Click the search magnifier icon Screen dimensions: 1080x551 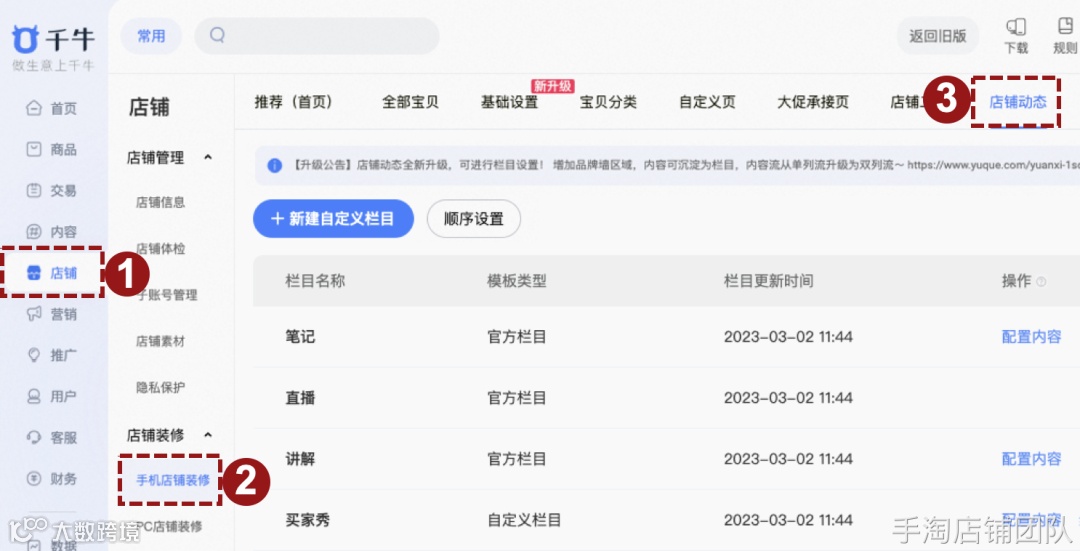coord(217,35)
